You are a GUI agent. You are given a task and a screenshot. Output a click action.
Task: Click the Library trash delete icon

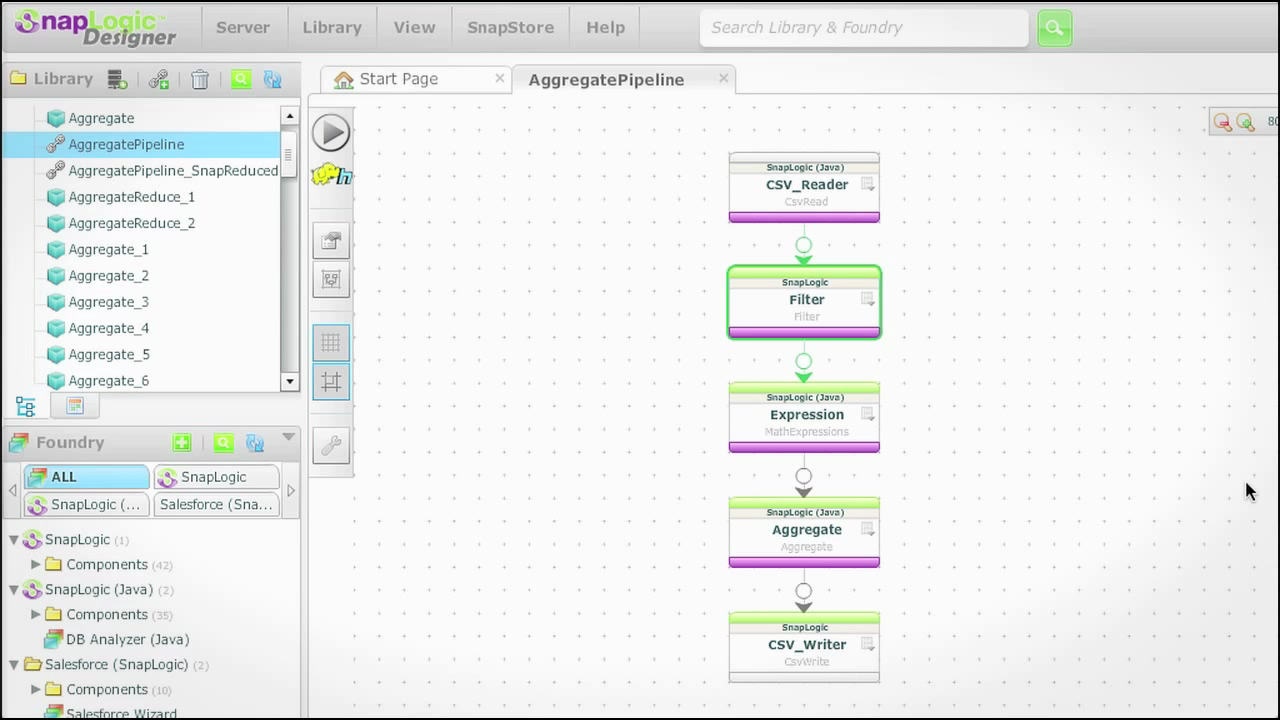pyautogui.click(x=200, y=79)
